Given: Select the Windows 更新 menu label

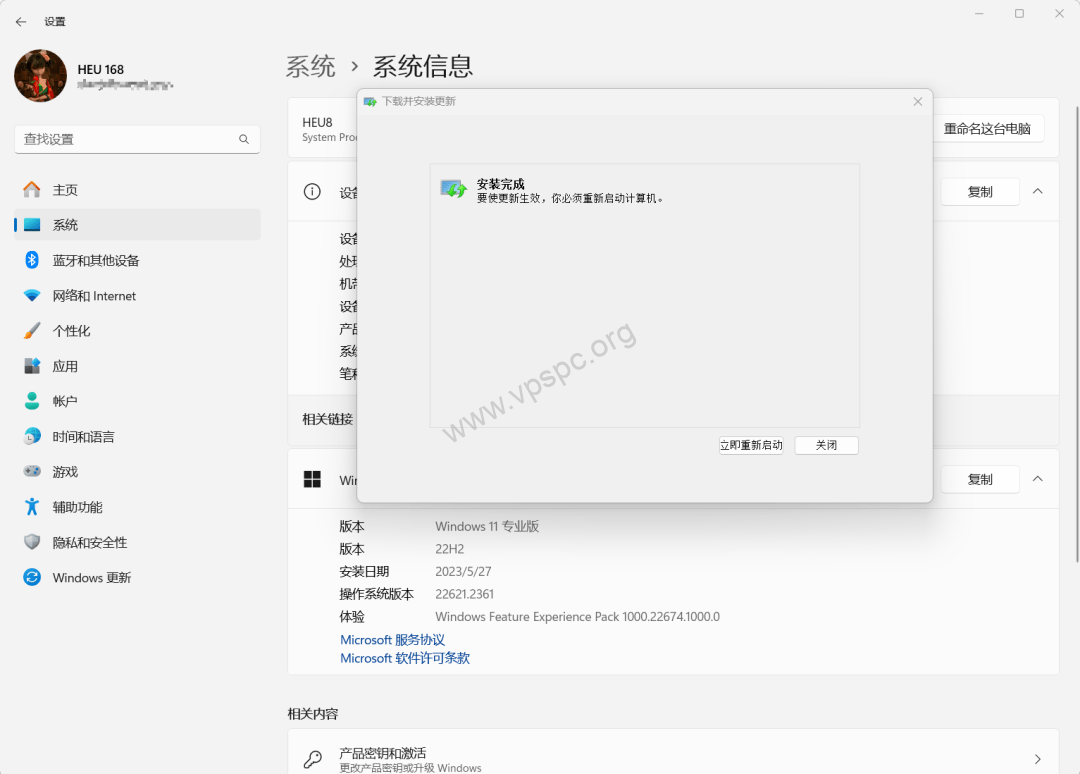Looking at the screenshot, I should point(92,578).
